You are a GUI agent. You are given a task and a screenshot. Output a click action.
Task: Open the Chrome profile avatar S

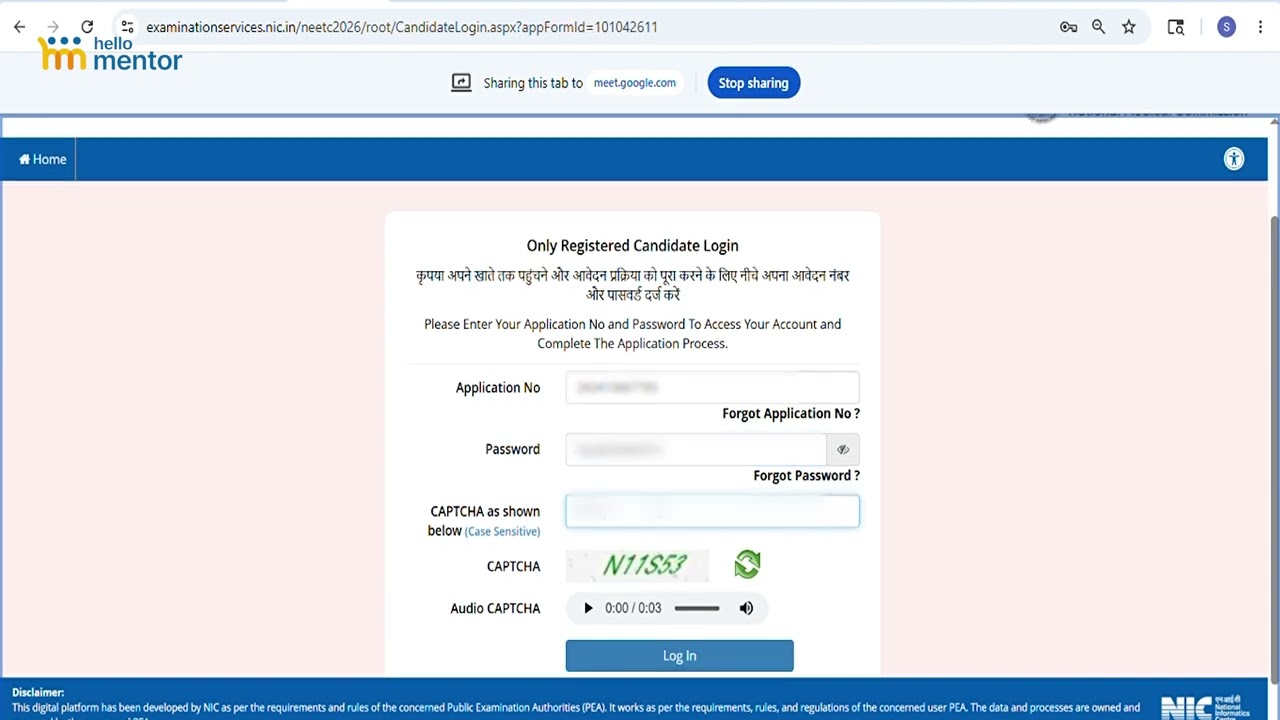point(1226,27)
